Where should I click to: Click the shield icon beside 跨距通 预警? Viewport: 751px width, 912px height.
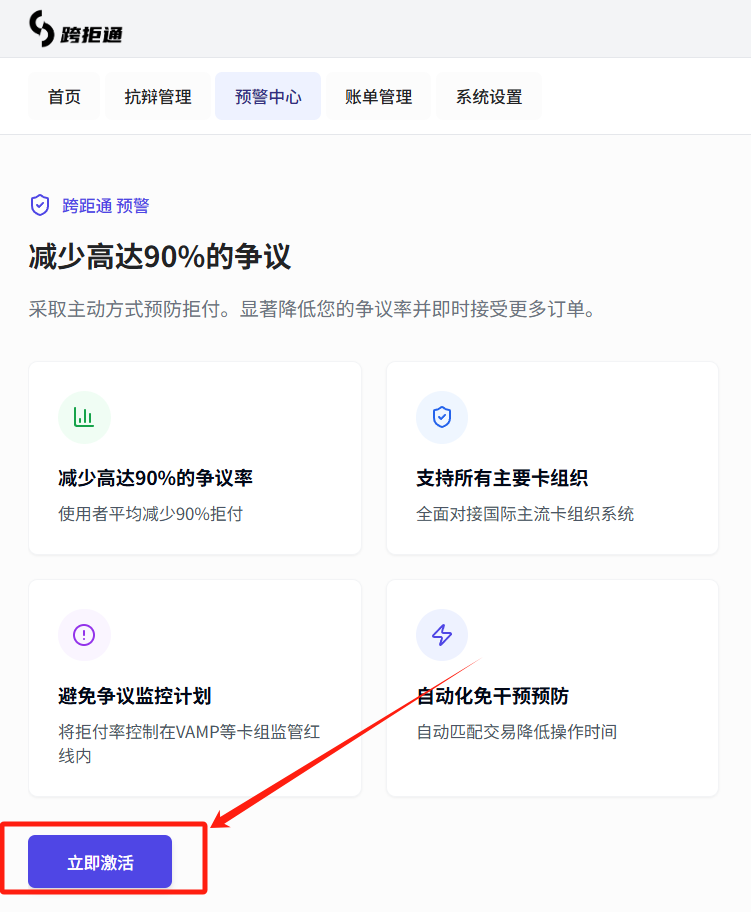40,205
